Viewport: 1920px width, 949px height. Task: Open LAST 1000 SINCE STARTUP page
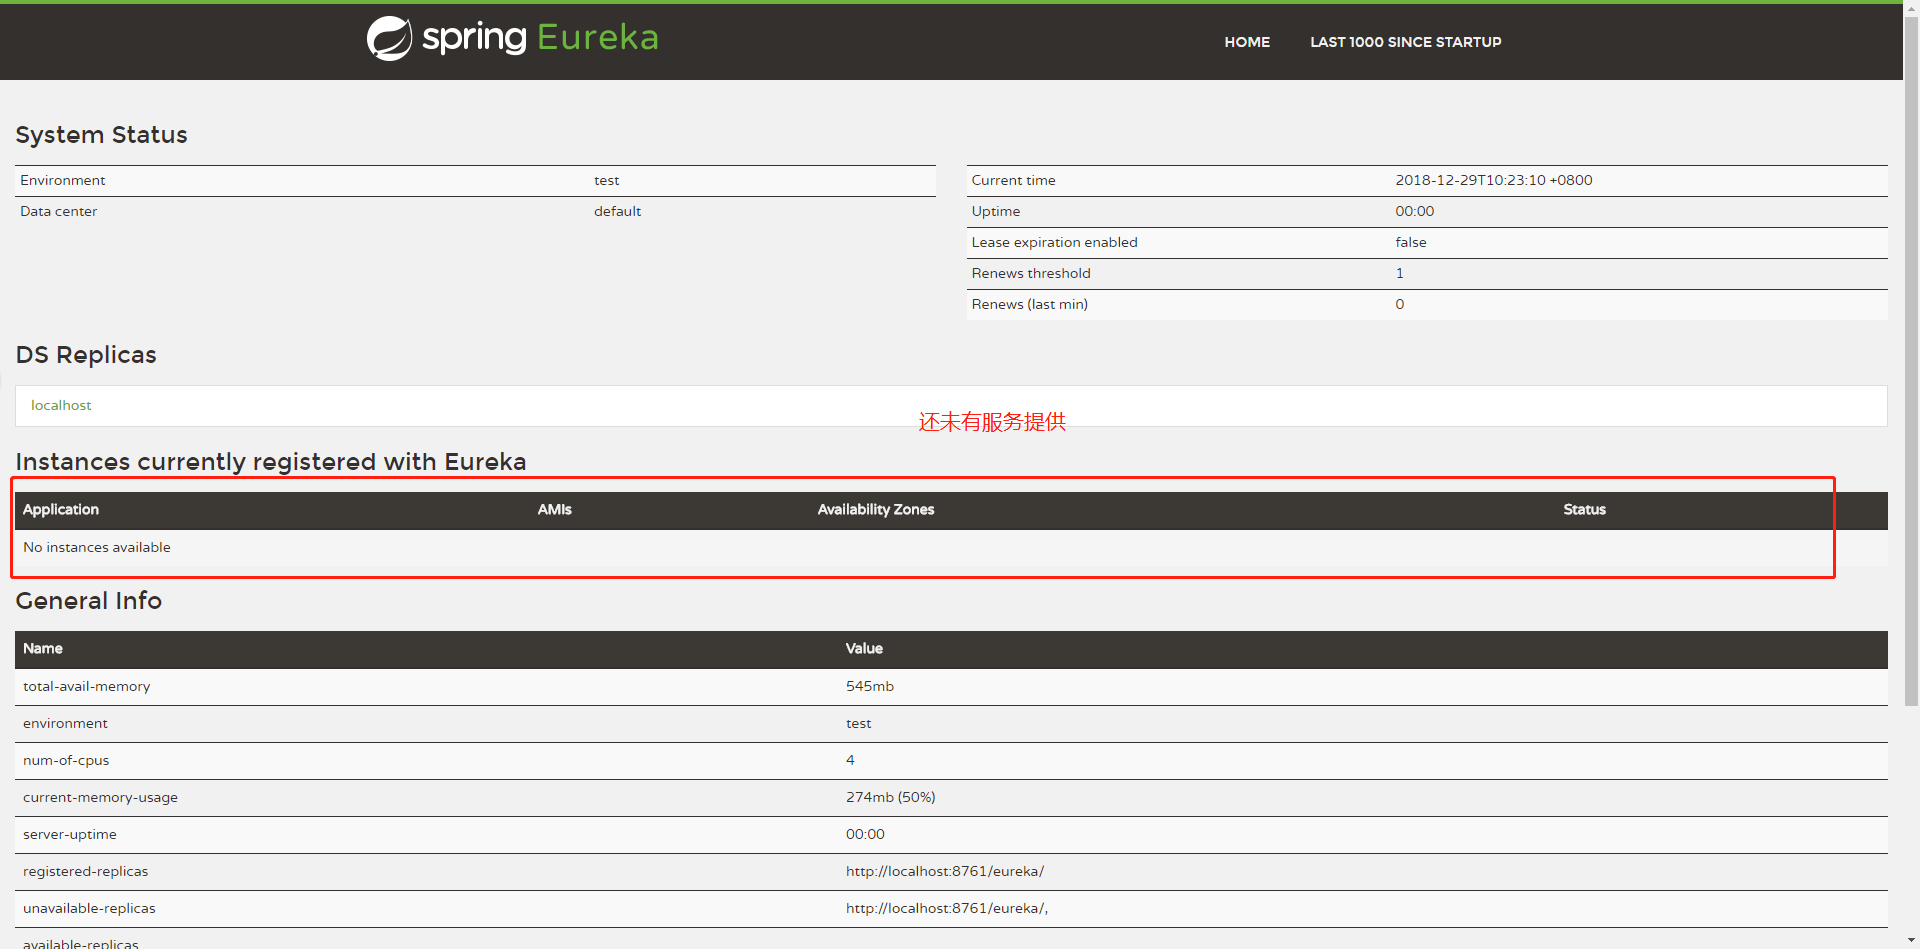[1406, 42]
